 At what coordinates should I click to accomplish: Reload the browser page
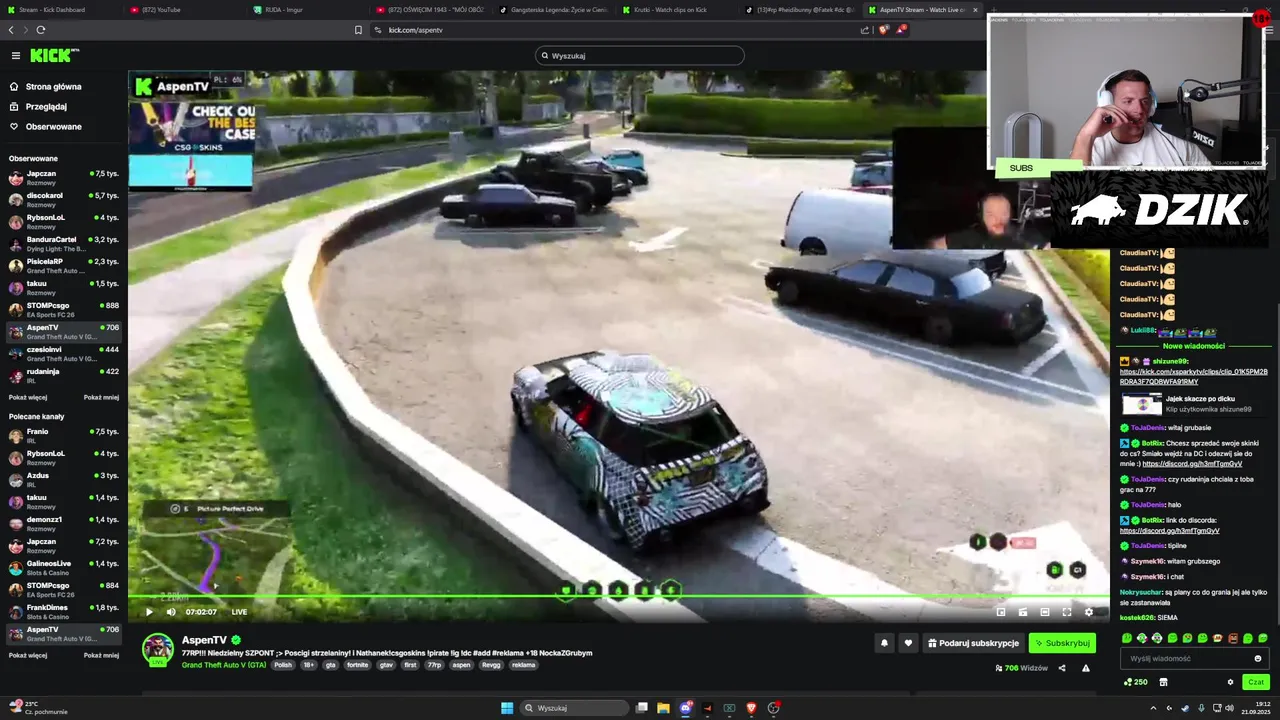40,30
